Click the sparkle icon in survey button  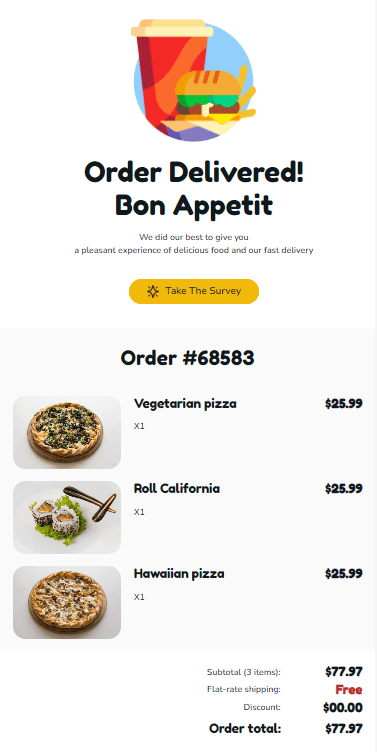[x=153, y=291]
